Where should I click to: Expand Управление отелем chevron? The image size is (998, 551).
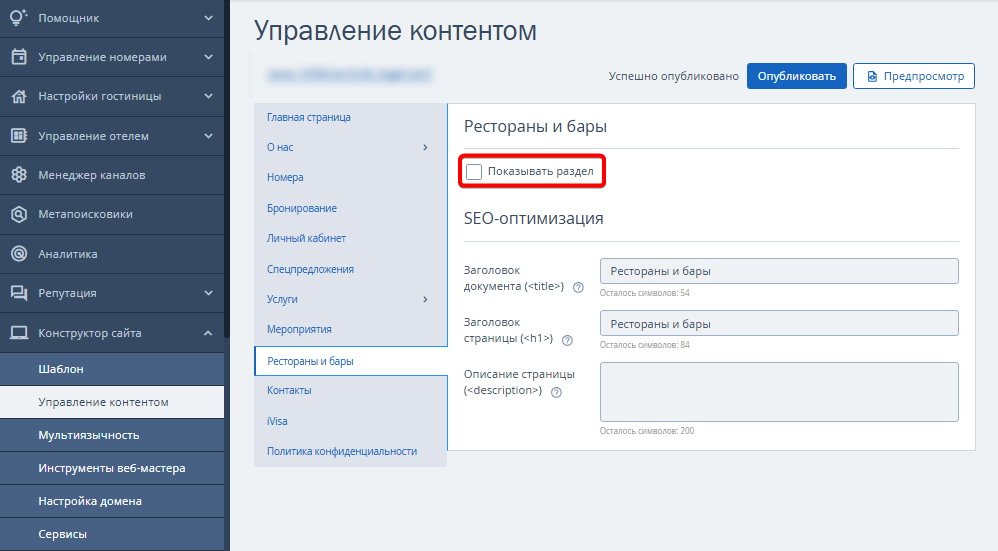(x=208, y=136)
